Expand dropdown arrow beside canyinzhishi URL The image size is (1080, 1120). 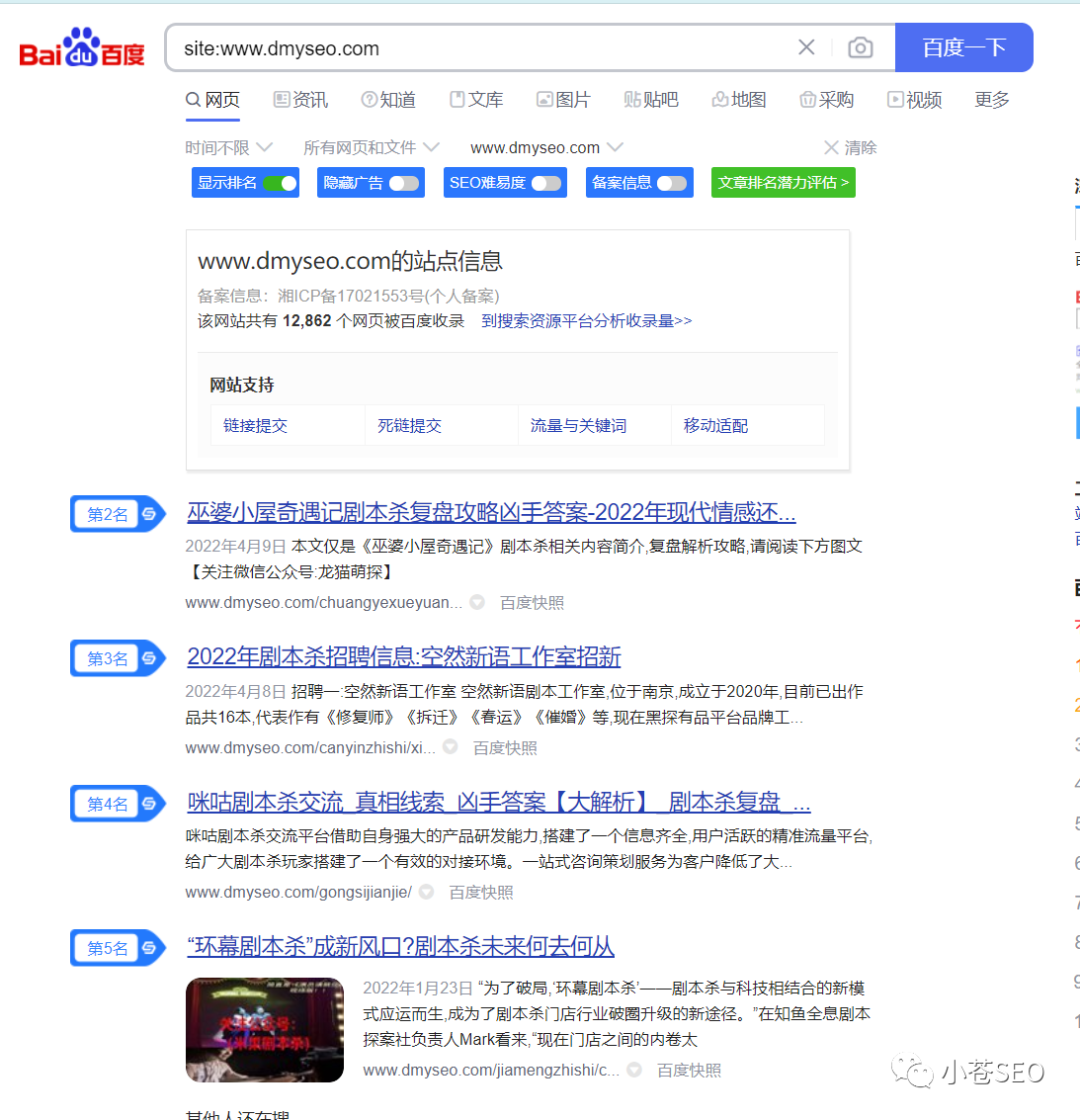[x=450, y=746]
